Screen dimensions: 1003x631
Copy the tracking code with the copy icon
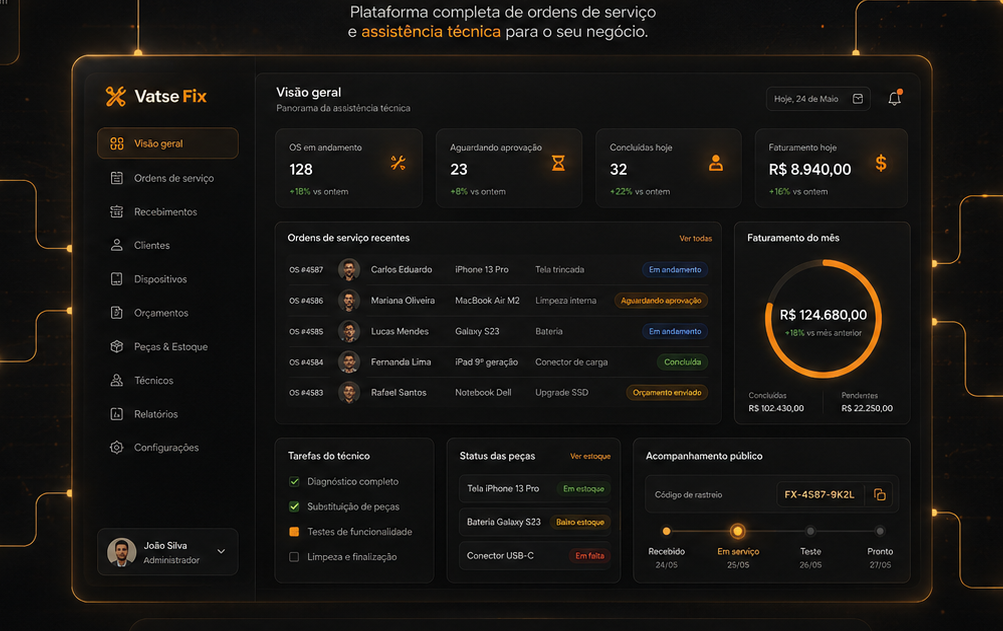880,494
